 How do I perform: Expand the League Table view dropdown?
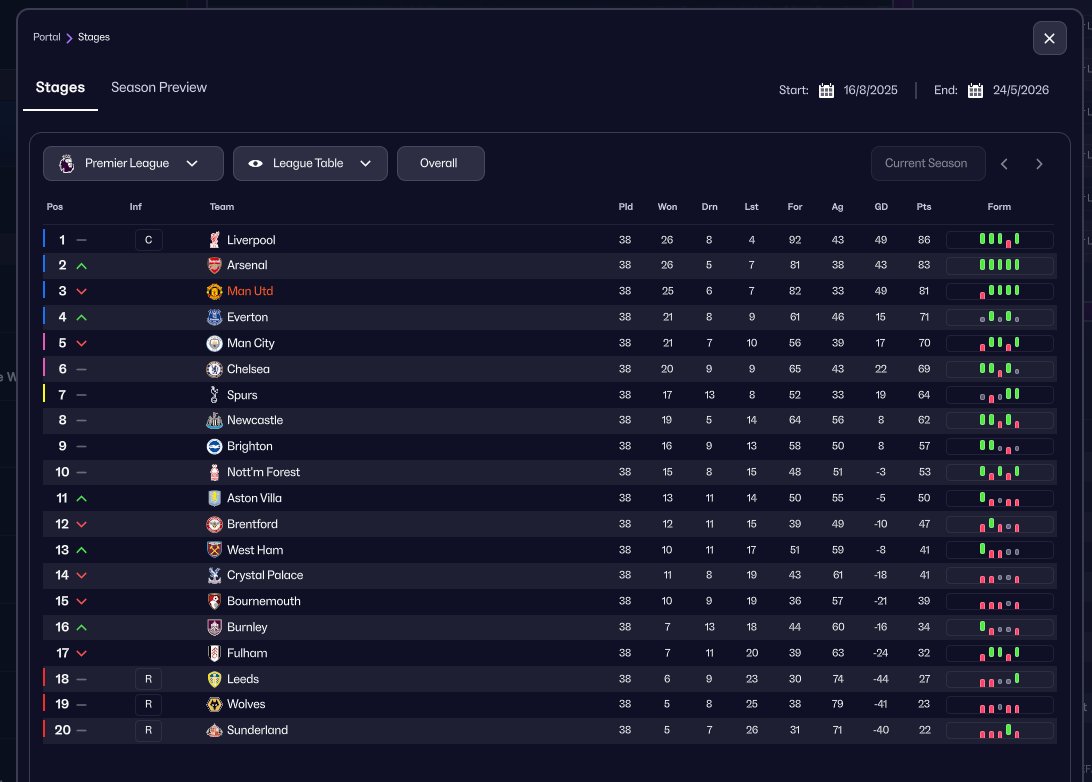pos(310,163)
